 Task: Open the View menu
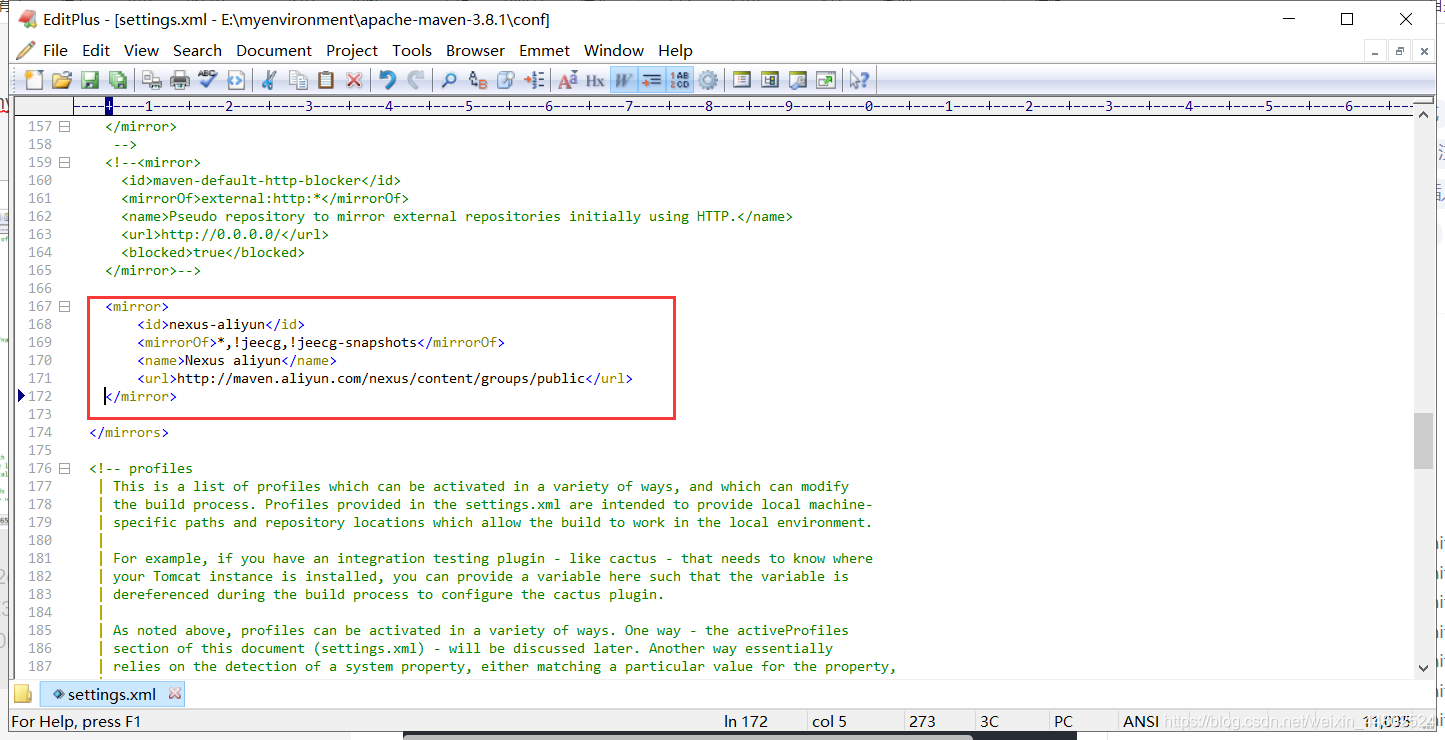(x=141, y=50)
